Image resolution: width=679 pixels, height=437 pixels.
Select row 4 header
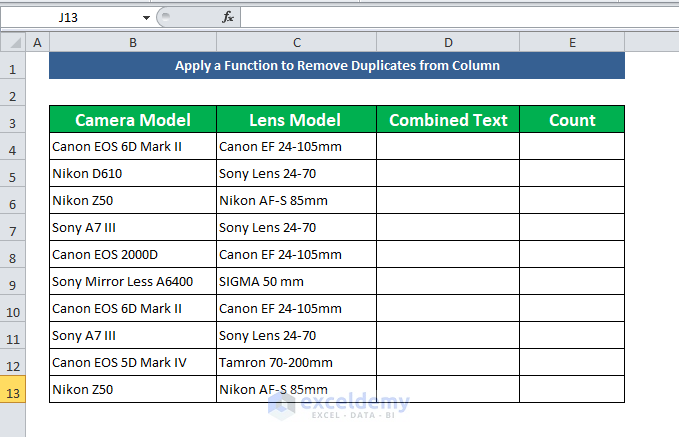click(13, 146)
